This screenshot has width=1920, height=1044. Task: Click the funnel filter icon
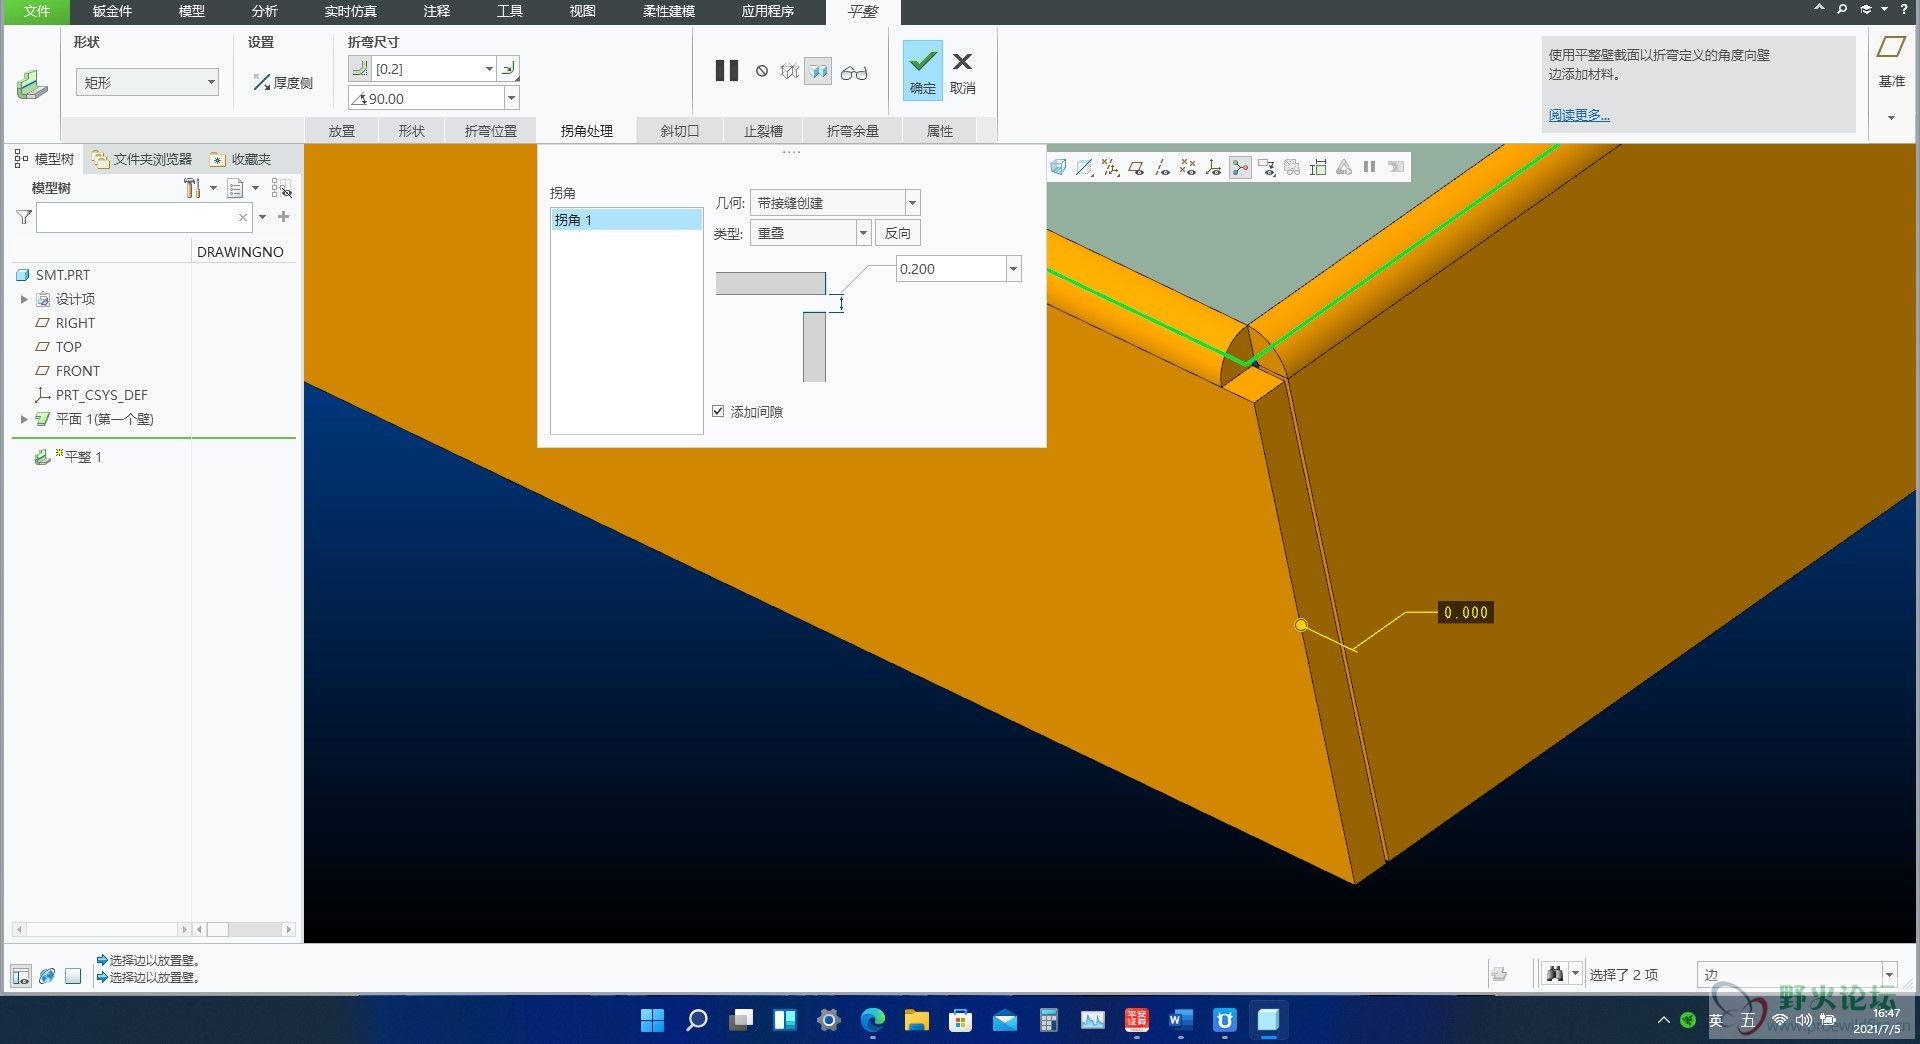coord(24,217)
